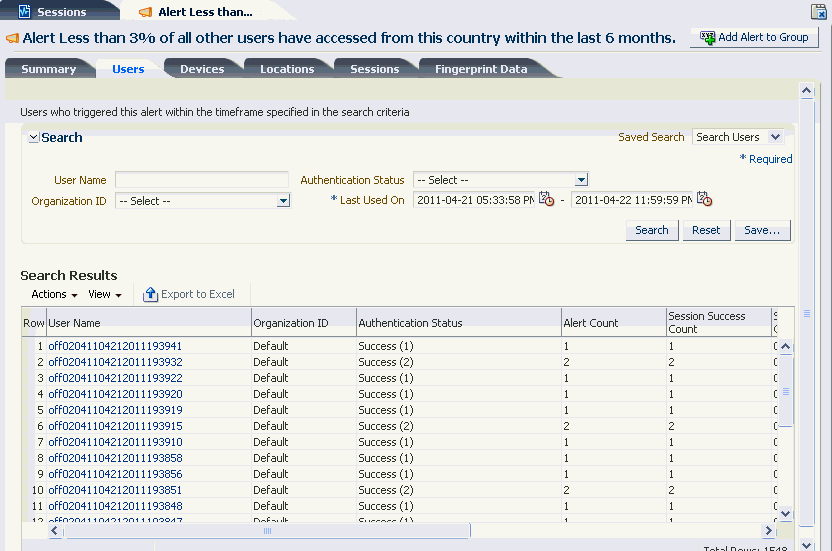Click the Last Used On end date field
832x551 pixels.
(632, 200)
